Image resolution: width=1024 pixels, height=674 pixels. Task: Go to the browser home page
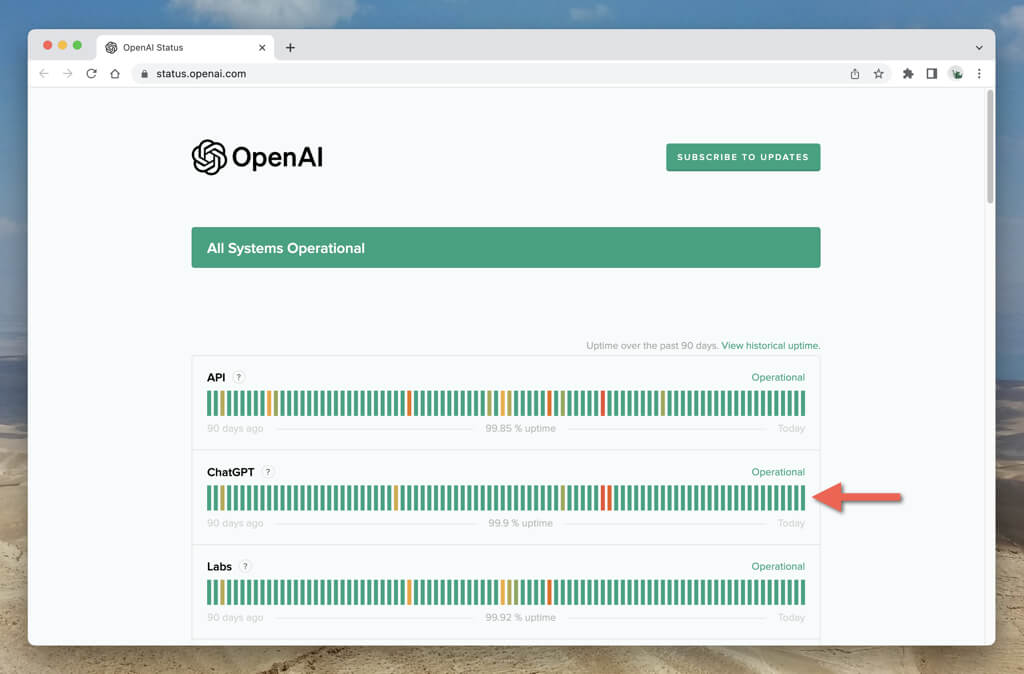pos(115,74)
